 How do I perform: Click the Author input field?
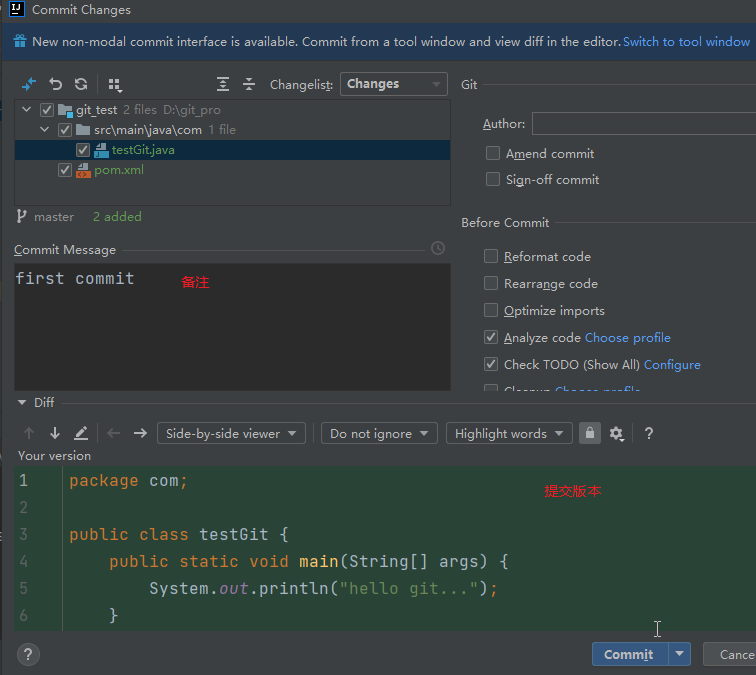pyautogui.click(x=644, y=123)
